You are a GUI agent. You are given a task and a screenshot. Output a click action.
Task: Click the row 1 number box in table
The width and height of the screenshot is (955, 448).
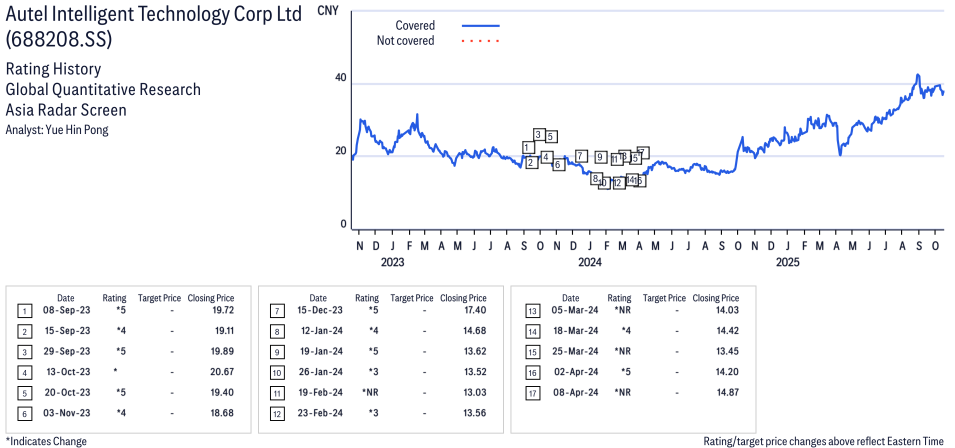click(x=25, y=311)
